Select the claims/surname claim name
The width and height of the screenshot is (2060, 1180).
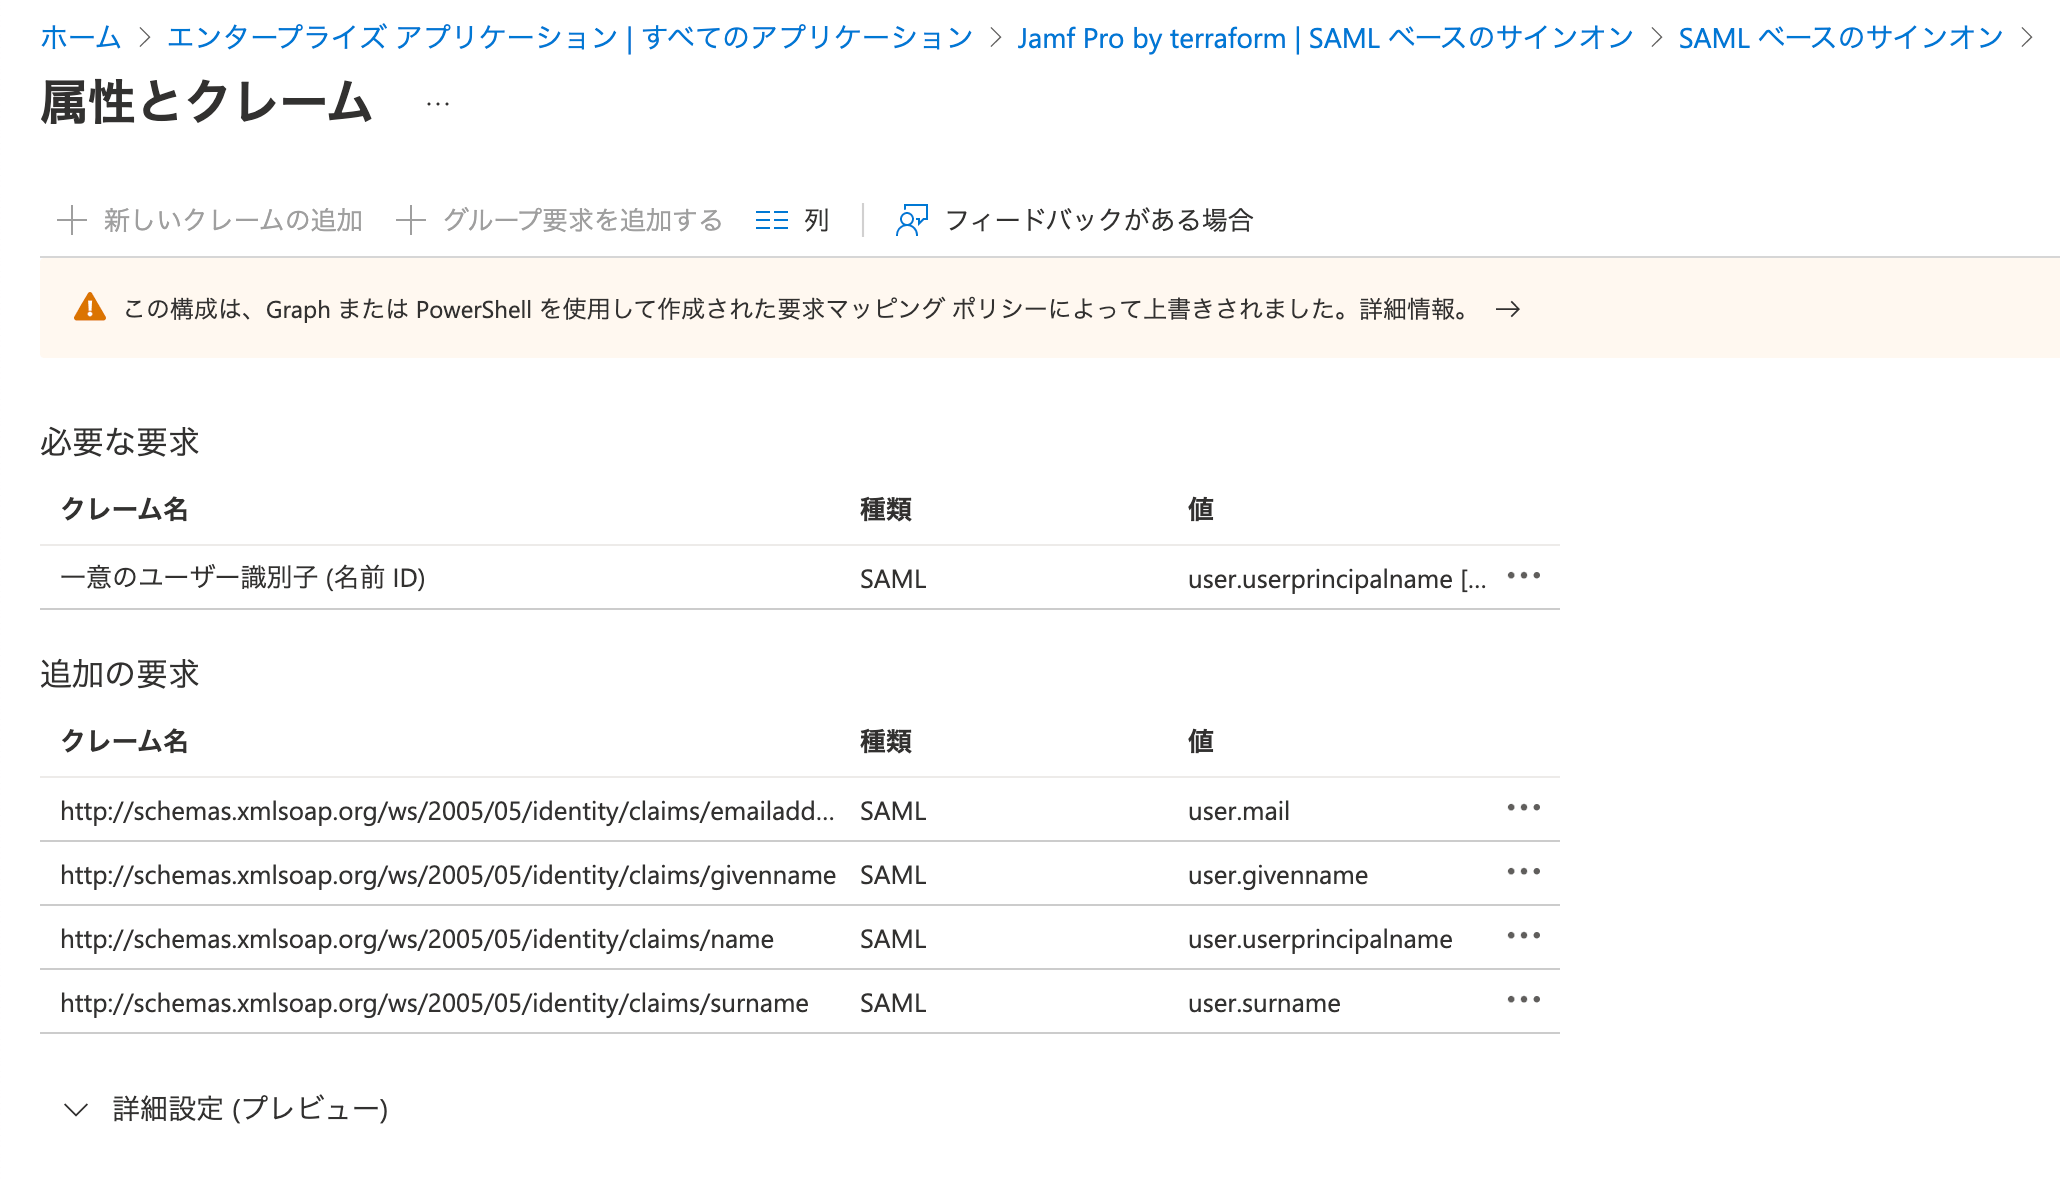click(x=434, y=1003)
